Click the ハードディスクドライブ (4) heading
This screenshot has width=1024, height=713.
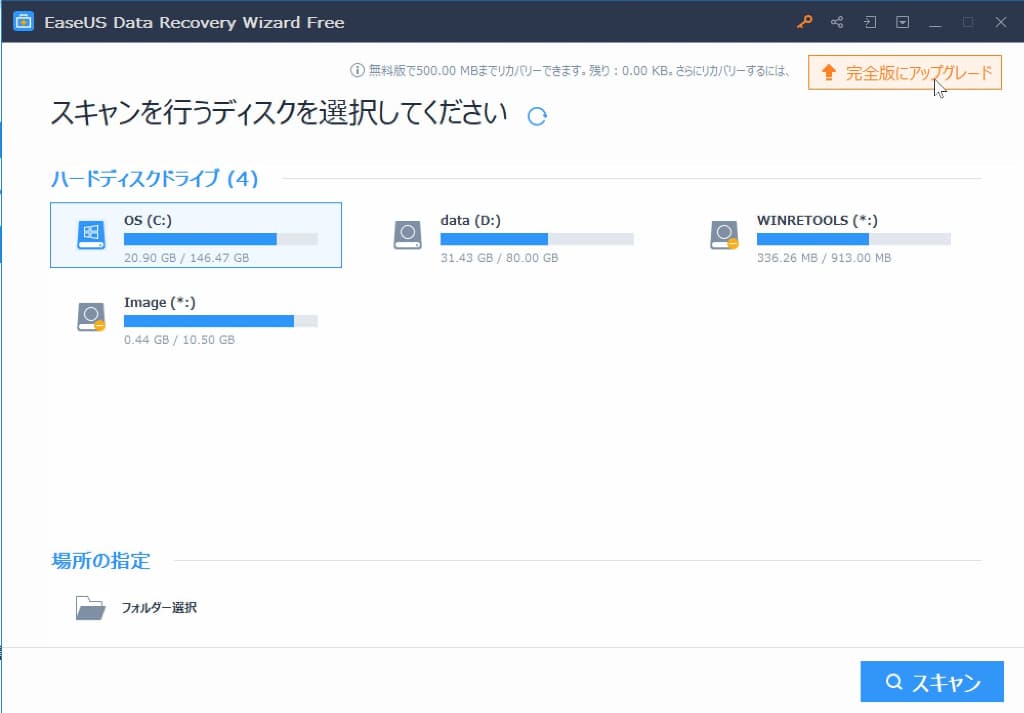click(155, 178)
